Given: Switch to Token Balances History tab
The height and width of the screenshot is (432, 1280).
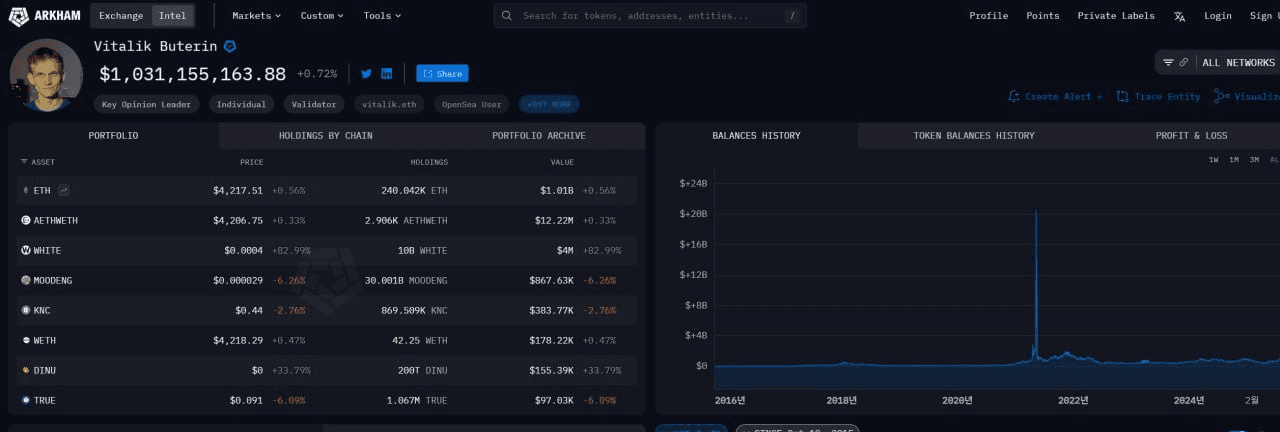Looking at the screenshot, I should pyautogui.click(x=974, y=135).
